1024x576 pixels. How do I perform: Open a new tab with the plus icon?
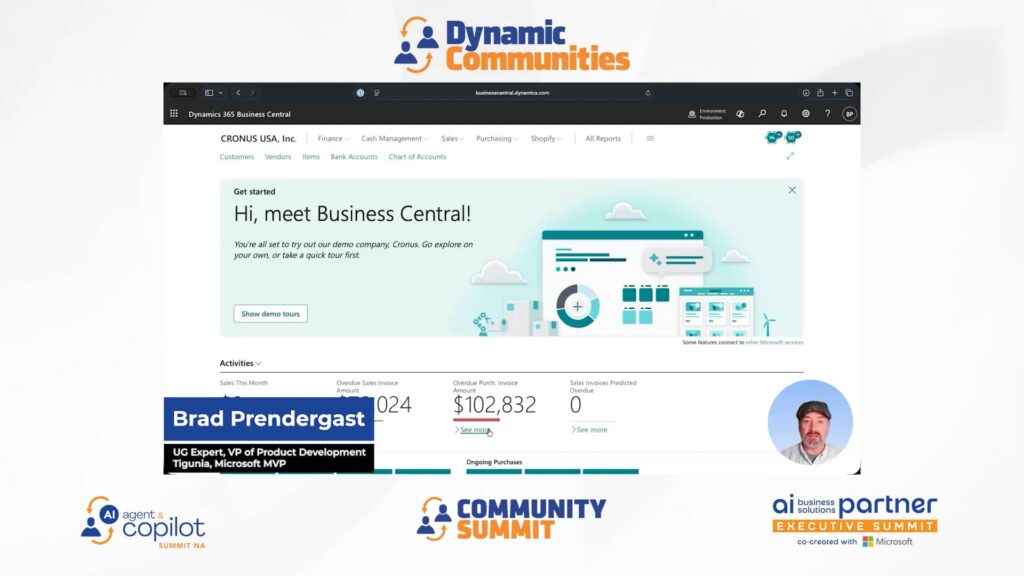tap(835, 93)
